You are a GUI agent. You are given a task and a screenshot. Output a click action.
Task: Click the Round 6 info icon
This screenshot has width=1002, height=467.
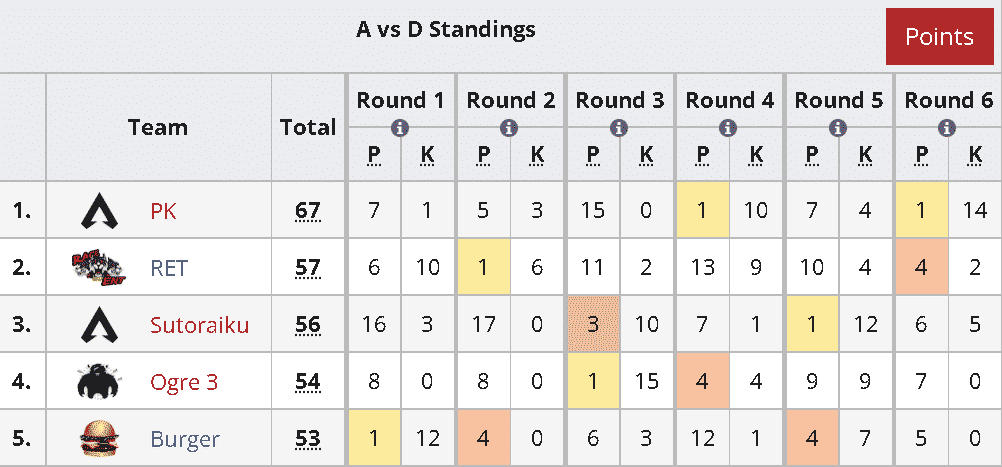[x=947, y=128]
